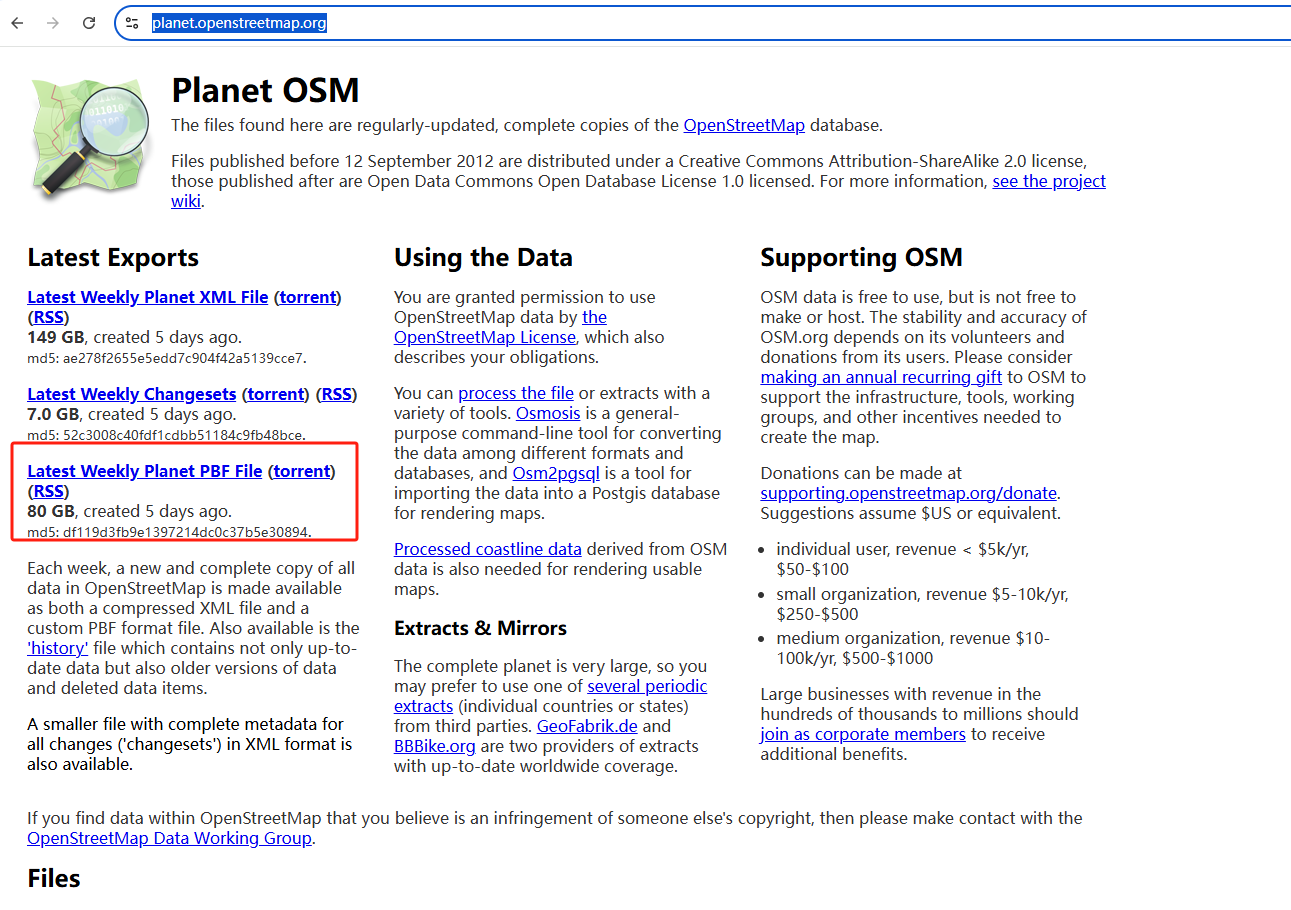Follow the 'process the file' link

(517, 393)
